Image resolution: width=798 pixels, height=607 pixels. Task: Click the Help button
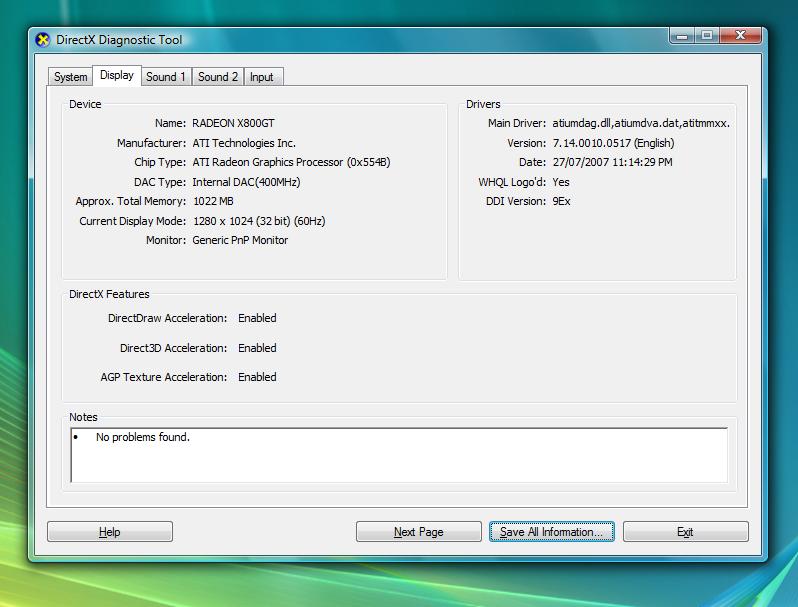click(x=109, y=532)
